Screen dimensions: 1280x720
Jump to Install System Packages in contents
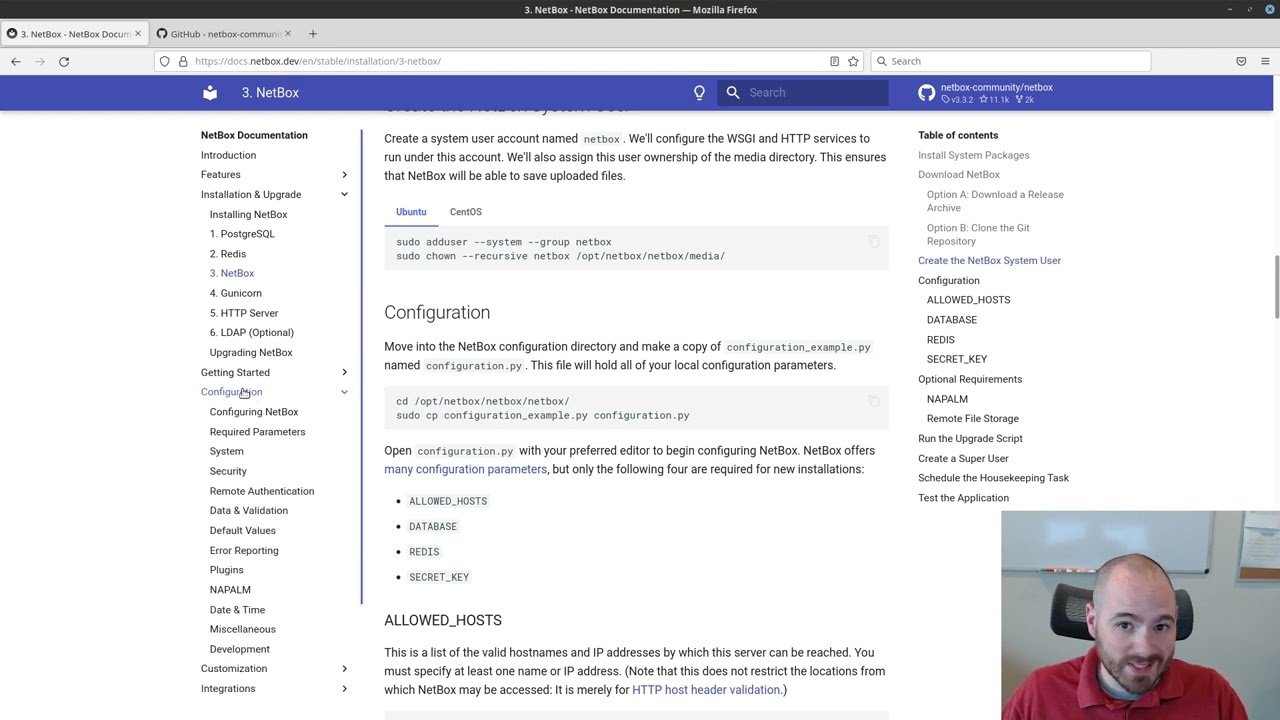coord(974,155)
